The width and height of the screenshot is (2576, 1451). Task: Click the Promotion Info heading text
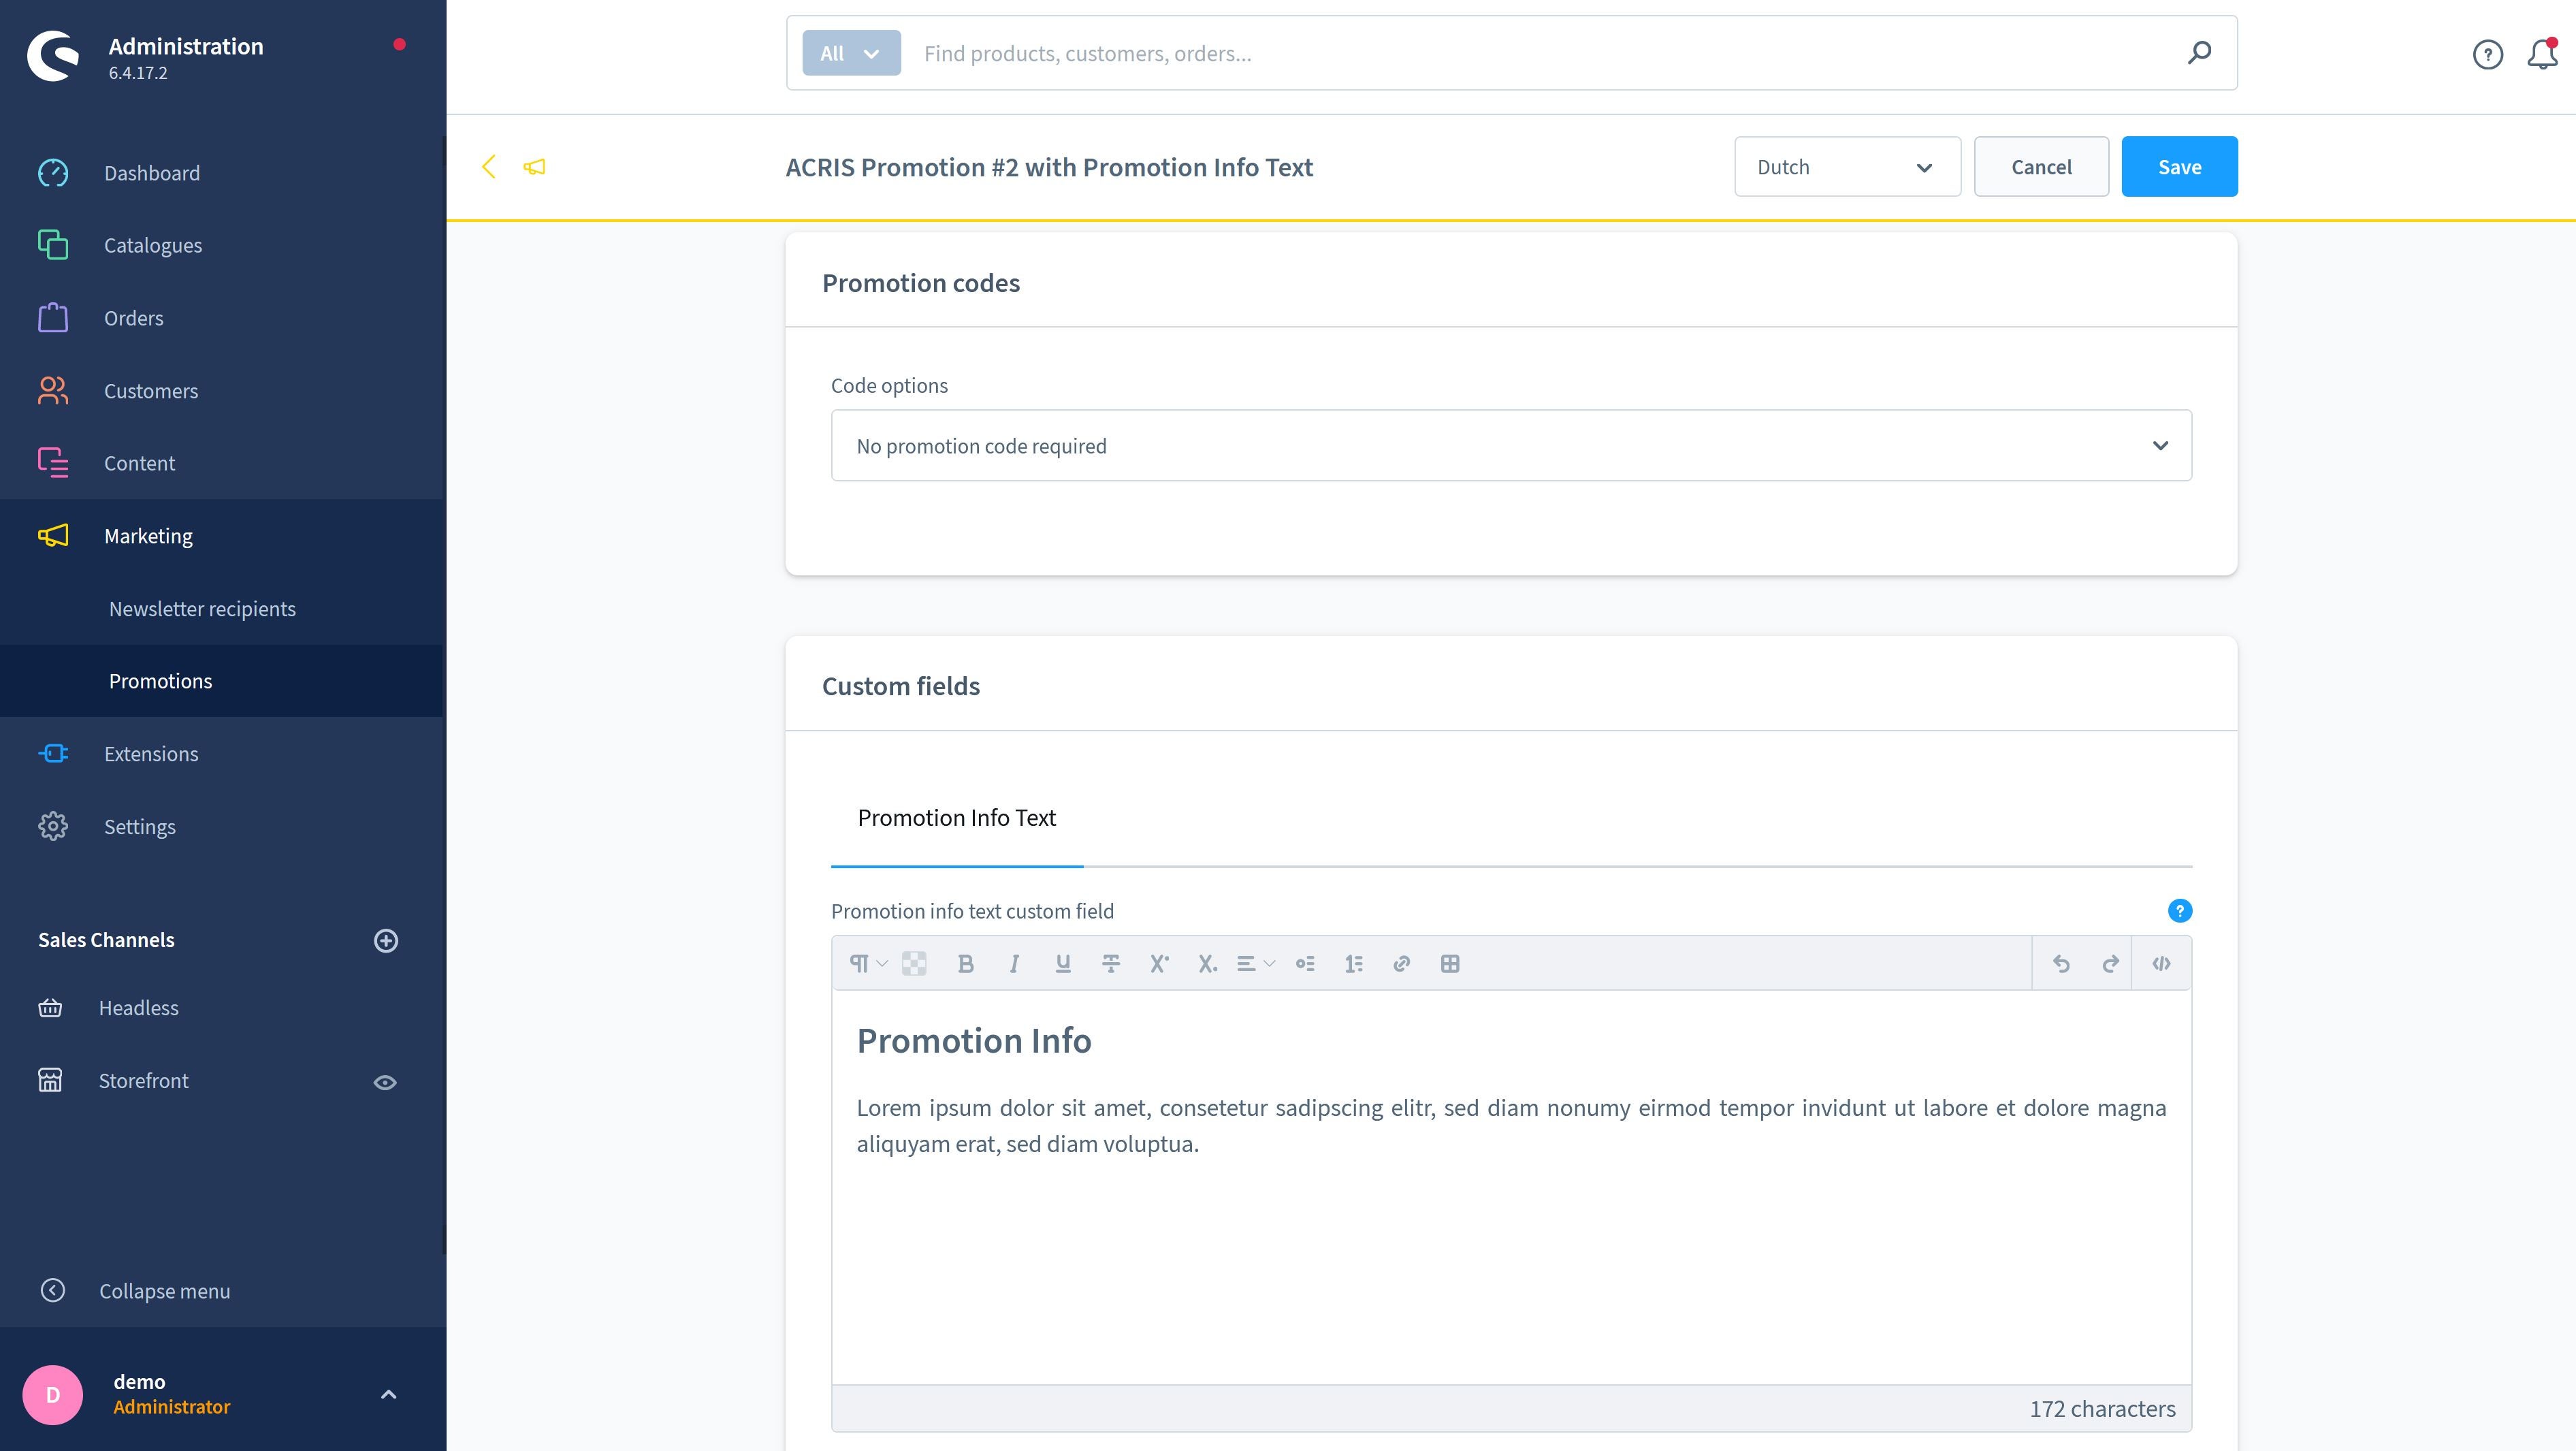point(974,1041)
